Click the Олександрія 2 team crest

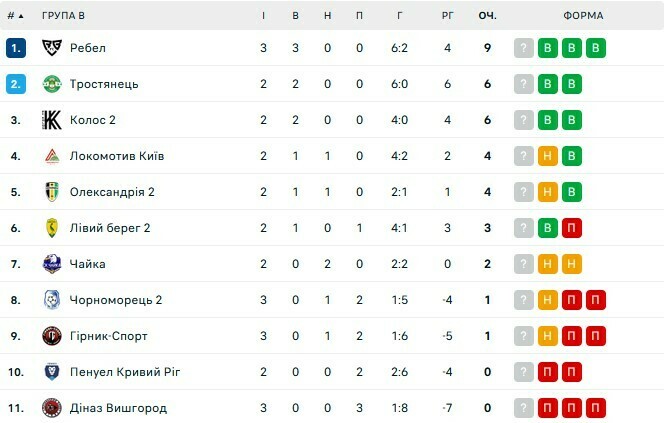click(x=52, y=192)
